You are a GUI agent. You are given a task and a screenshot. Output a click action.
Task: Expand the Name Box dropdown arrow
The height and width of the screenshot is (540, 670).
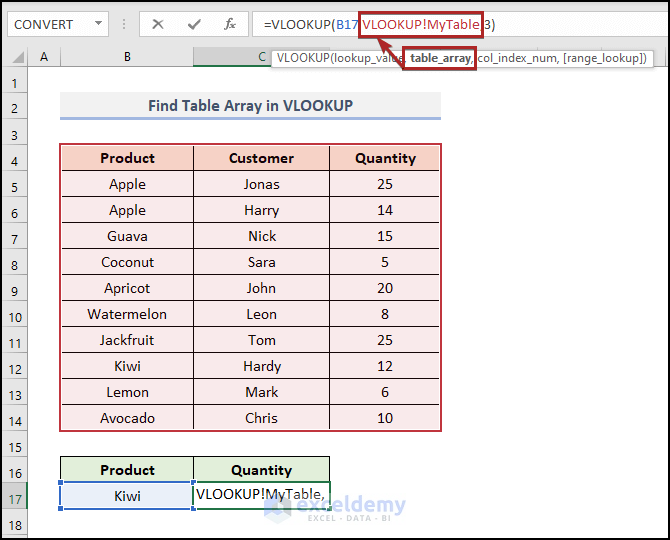[98, 23]
